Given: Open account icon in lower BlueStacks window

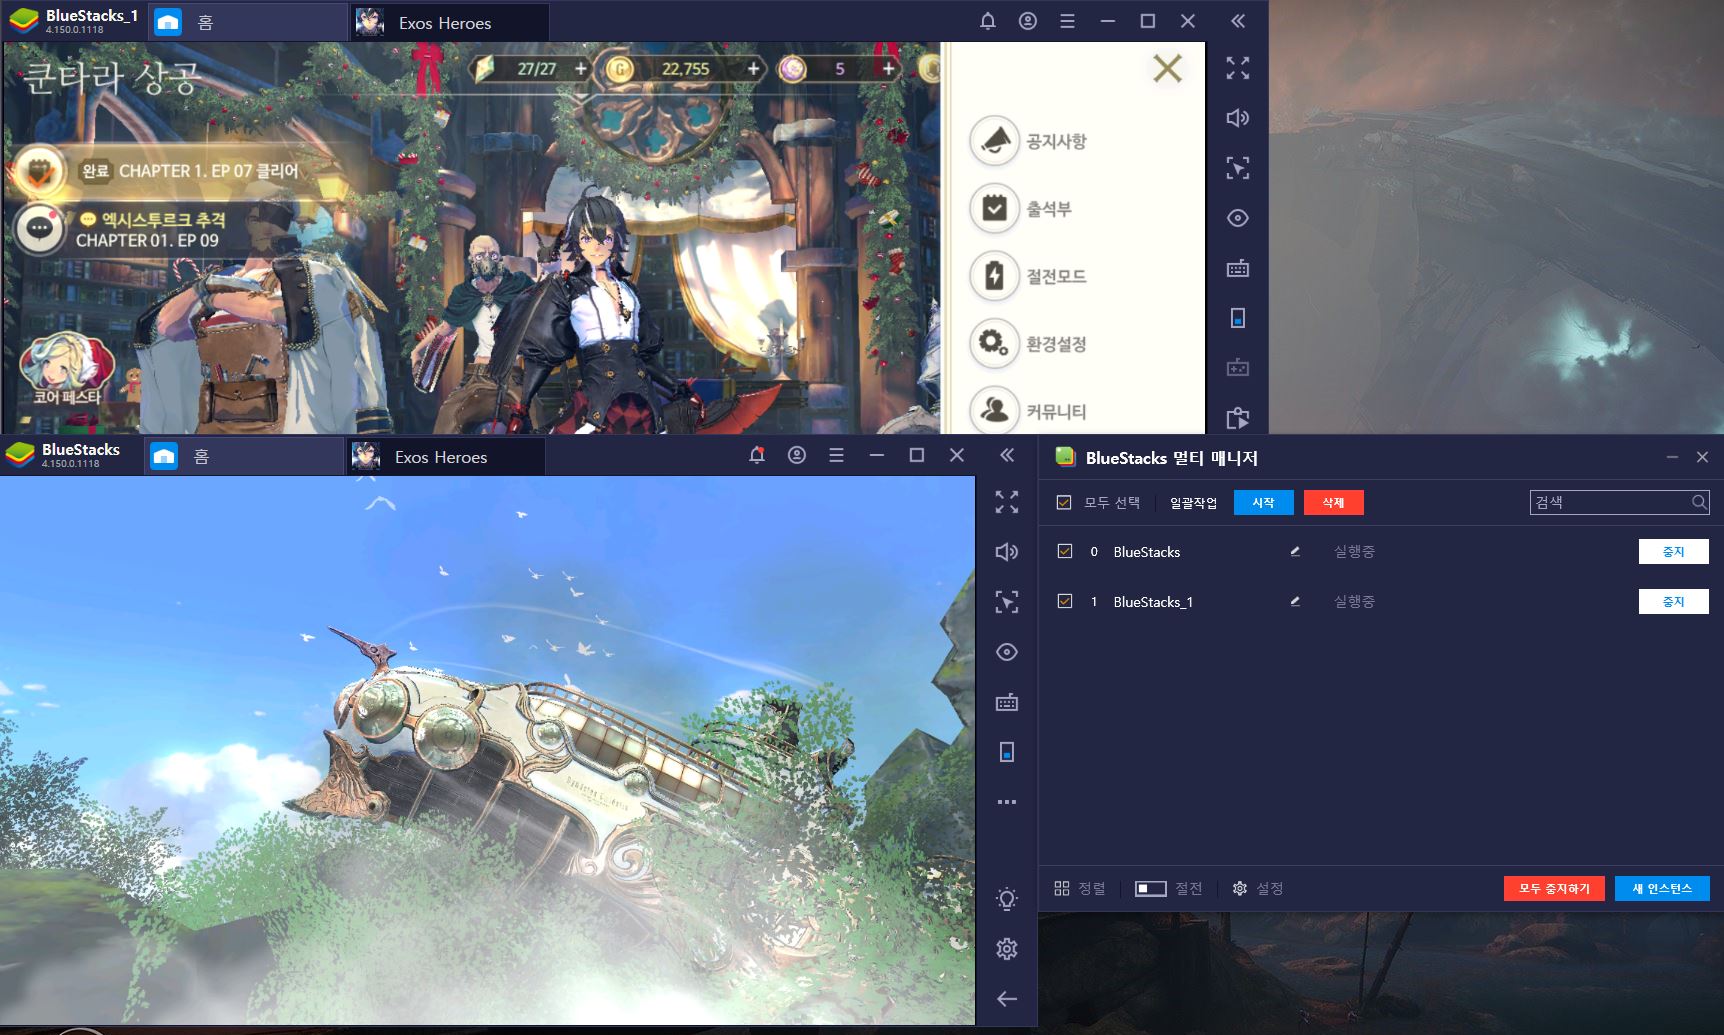Looking at the screenshot, I should click(797, 455).
